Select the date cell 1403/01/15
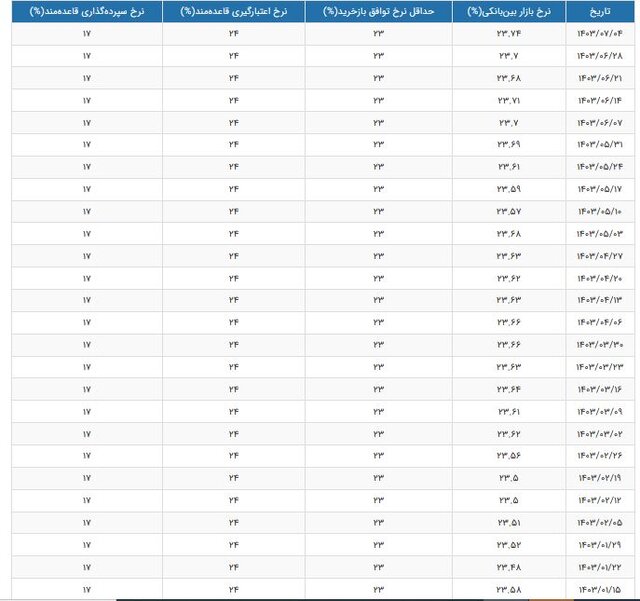 [600, 588]
